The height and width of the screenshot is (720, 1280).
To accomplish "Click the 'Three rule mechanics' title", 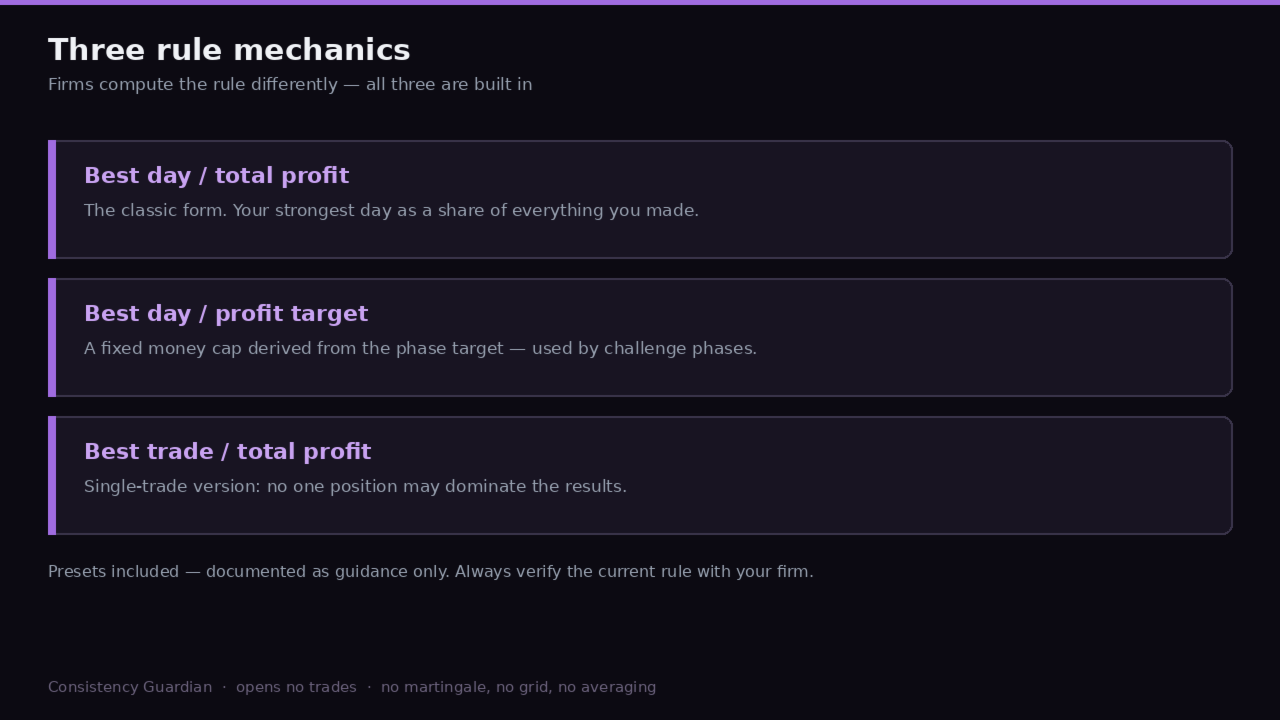I will [229, 50].
